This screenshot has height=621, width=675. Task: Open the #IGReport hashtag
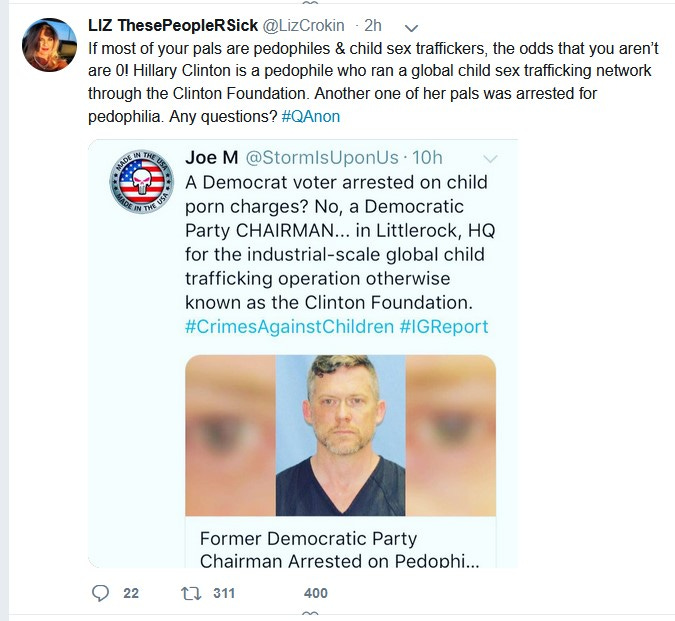pyautogui.click(x=444, y=327)
